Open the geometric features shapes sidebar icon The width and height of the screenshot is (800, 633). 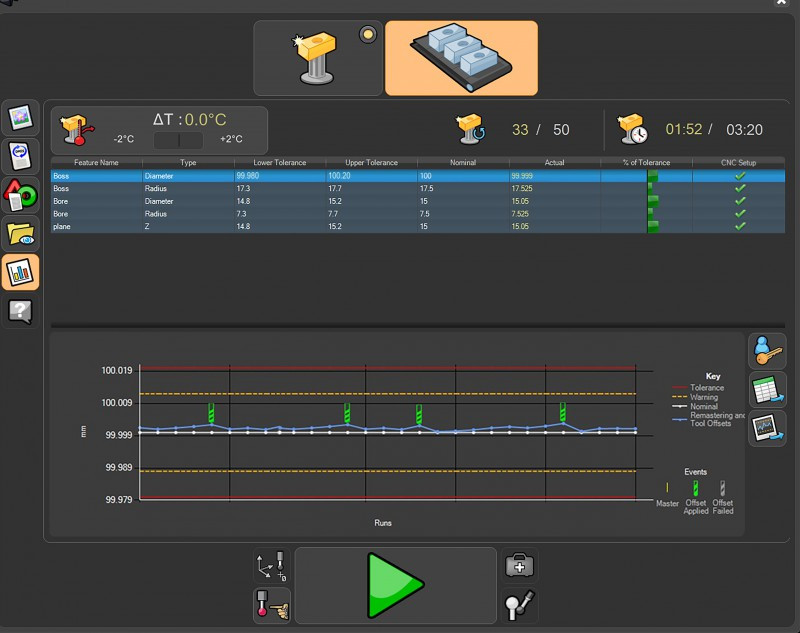pyautogui.click(x=20, y=195)
